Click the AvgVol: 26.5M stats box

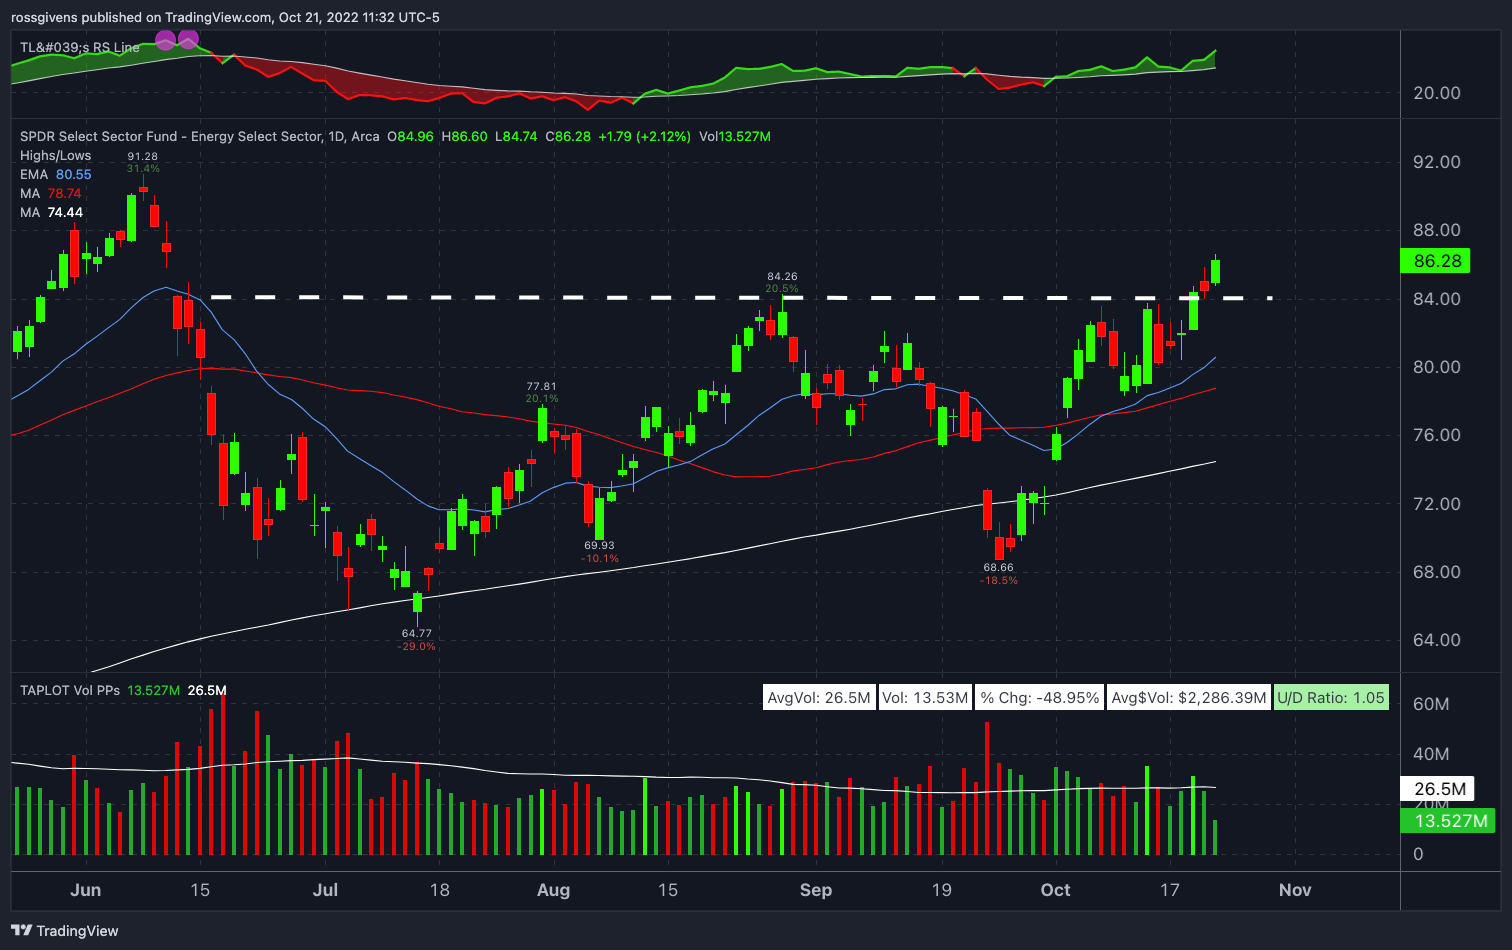[x=818, y=698]
